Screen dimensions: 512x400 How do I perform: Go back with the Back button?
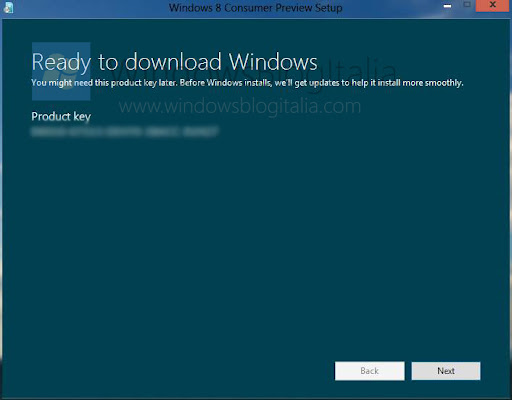point(370,371)
